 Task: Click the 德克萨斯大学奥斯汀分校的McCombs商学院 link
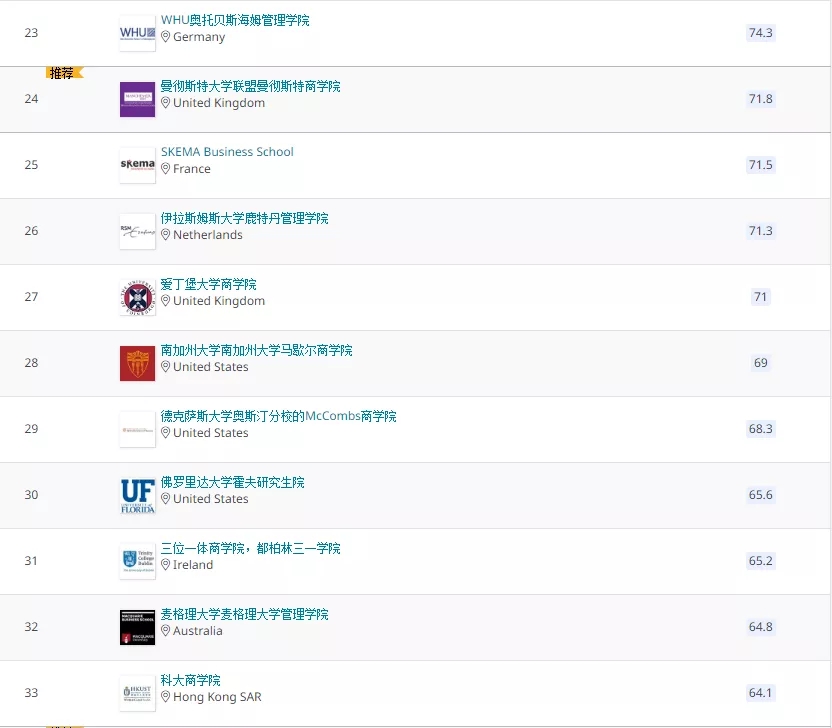pyautogui.click(x=279, y=416)
